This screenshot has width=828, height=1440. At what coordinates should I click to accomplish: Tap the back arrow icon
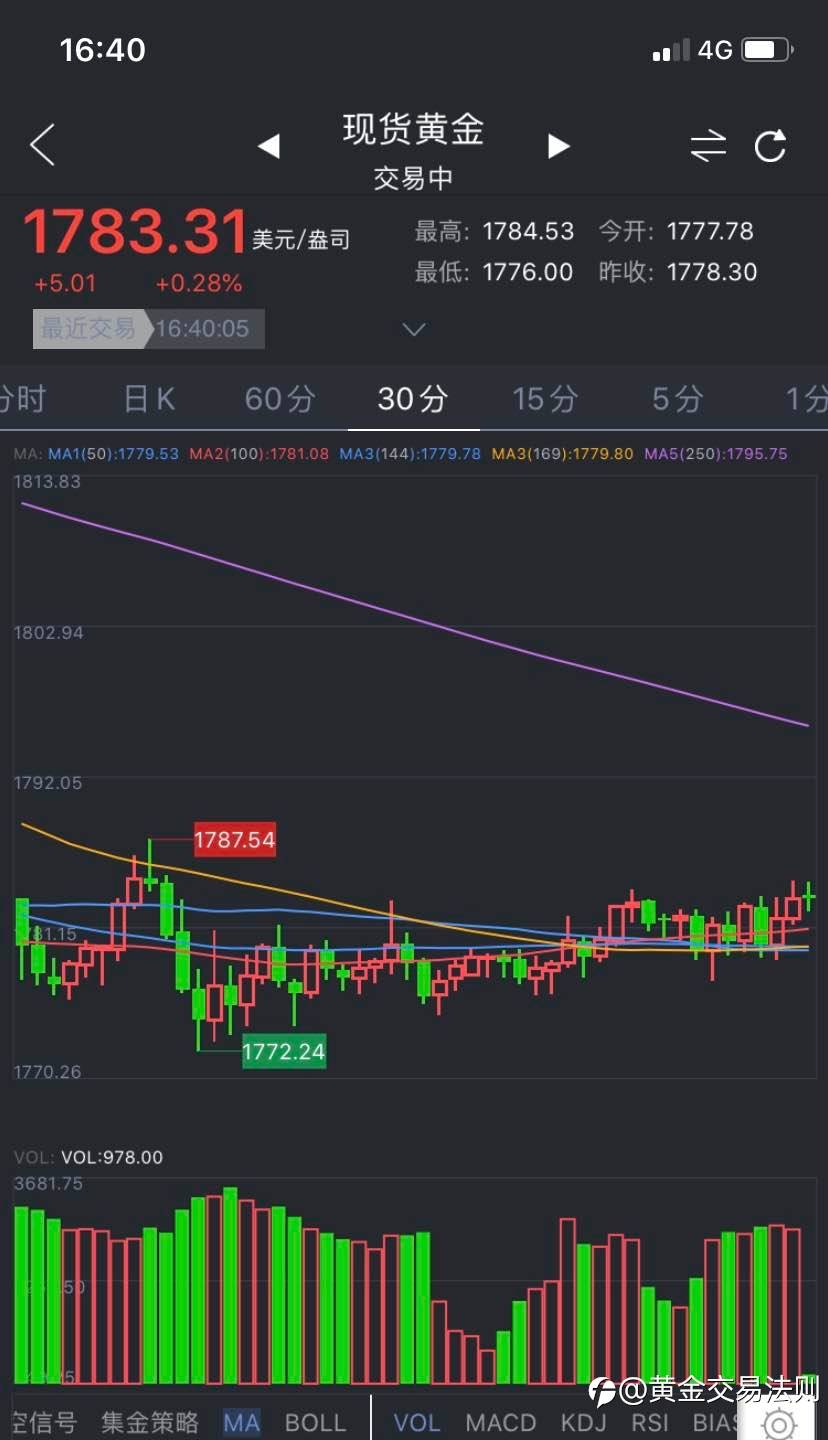tap(42, 146)
